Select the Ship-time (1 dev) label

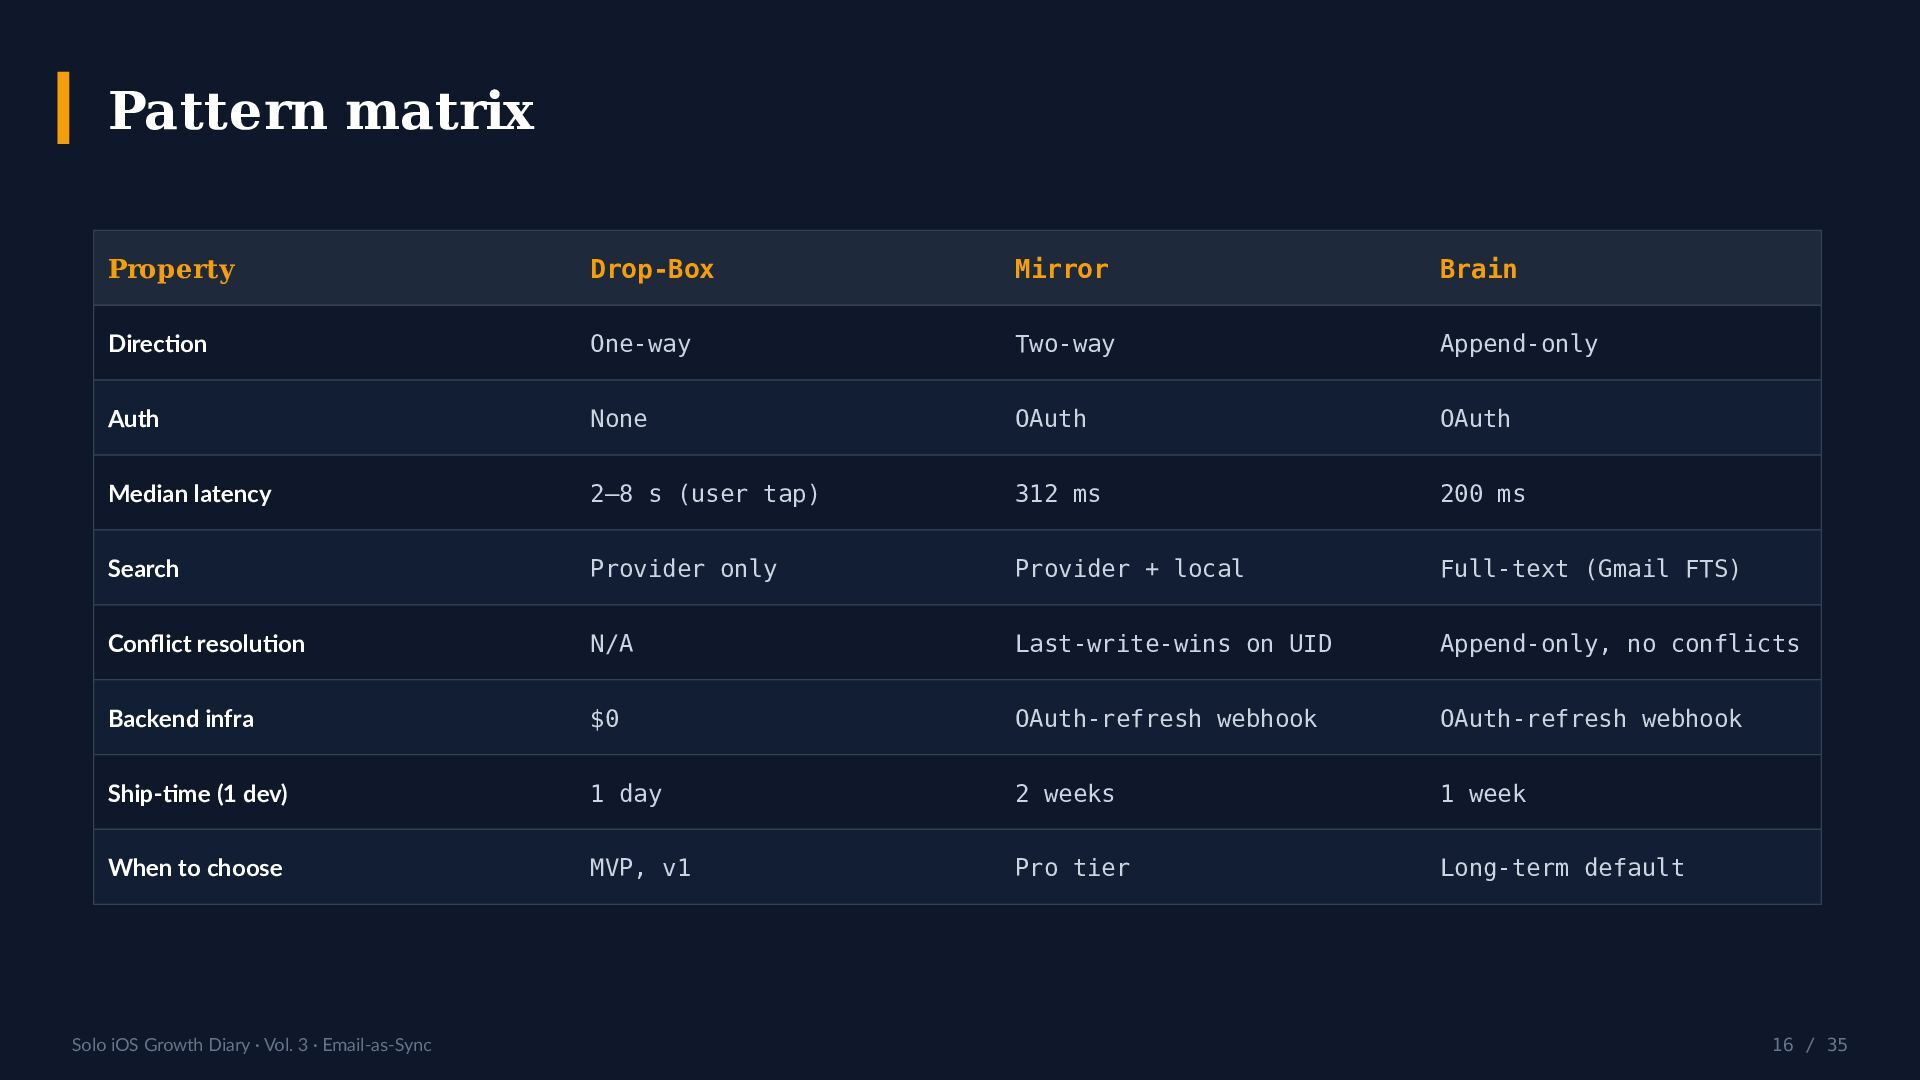coord(198,794)
